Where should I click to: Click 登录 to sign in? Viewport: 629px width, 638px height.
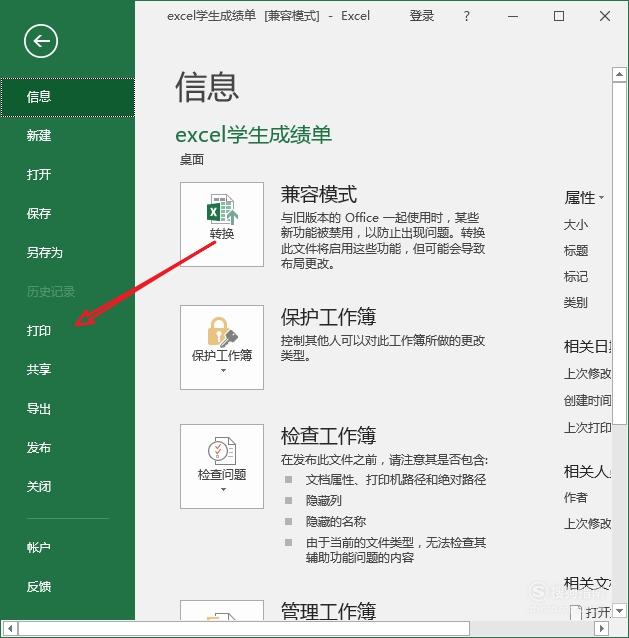tap(422, 16)
